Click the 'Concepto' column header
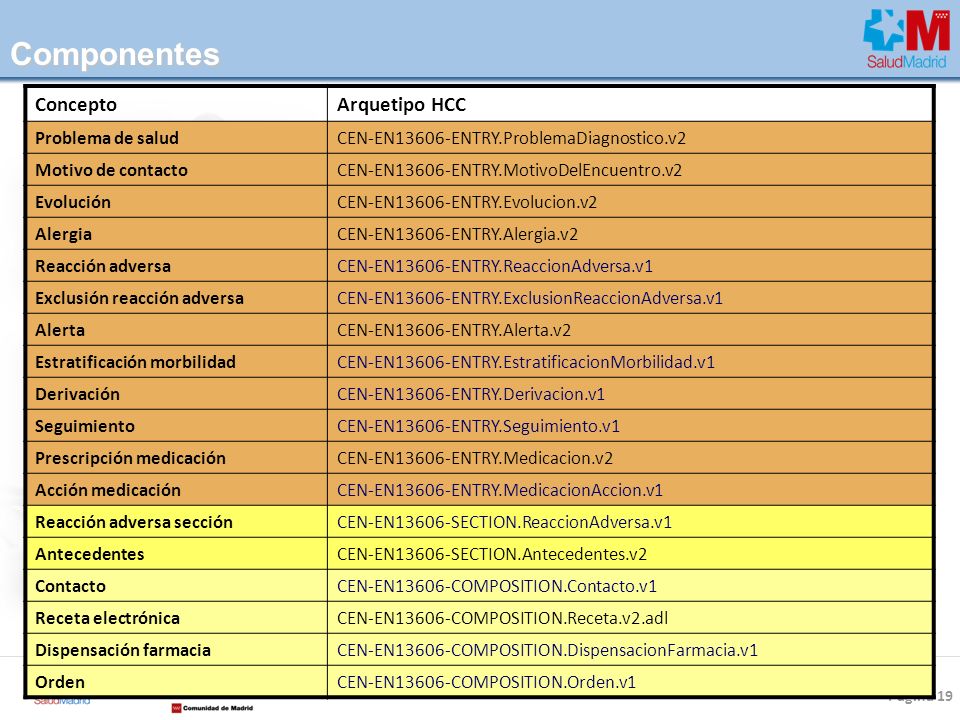Screen dimensions: 960x720 coord(177,105)
